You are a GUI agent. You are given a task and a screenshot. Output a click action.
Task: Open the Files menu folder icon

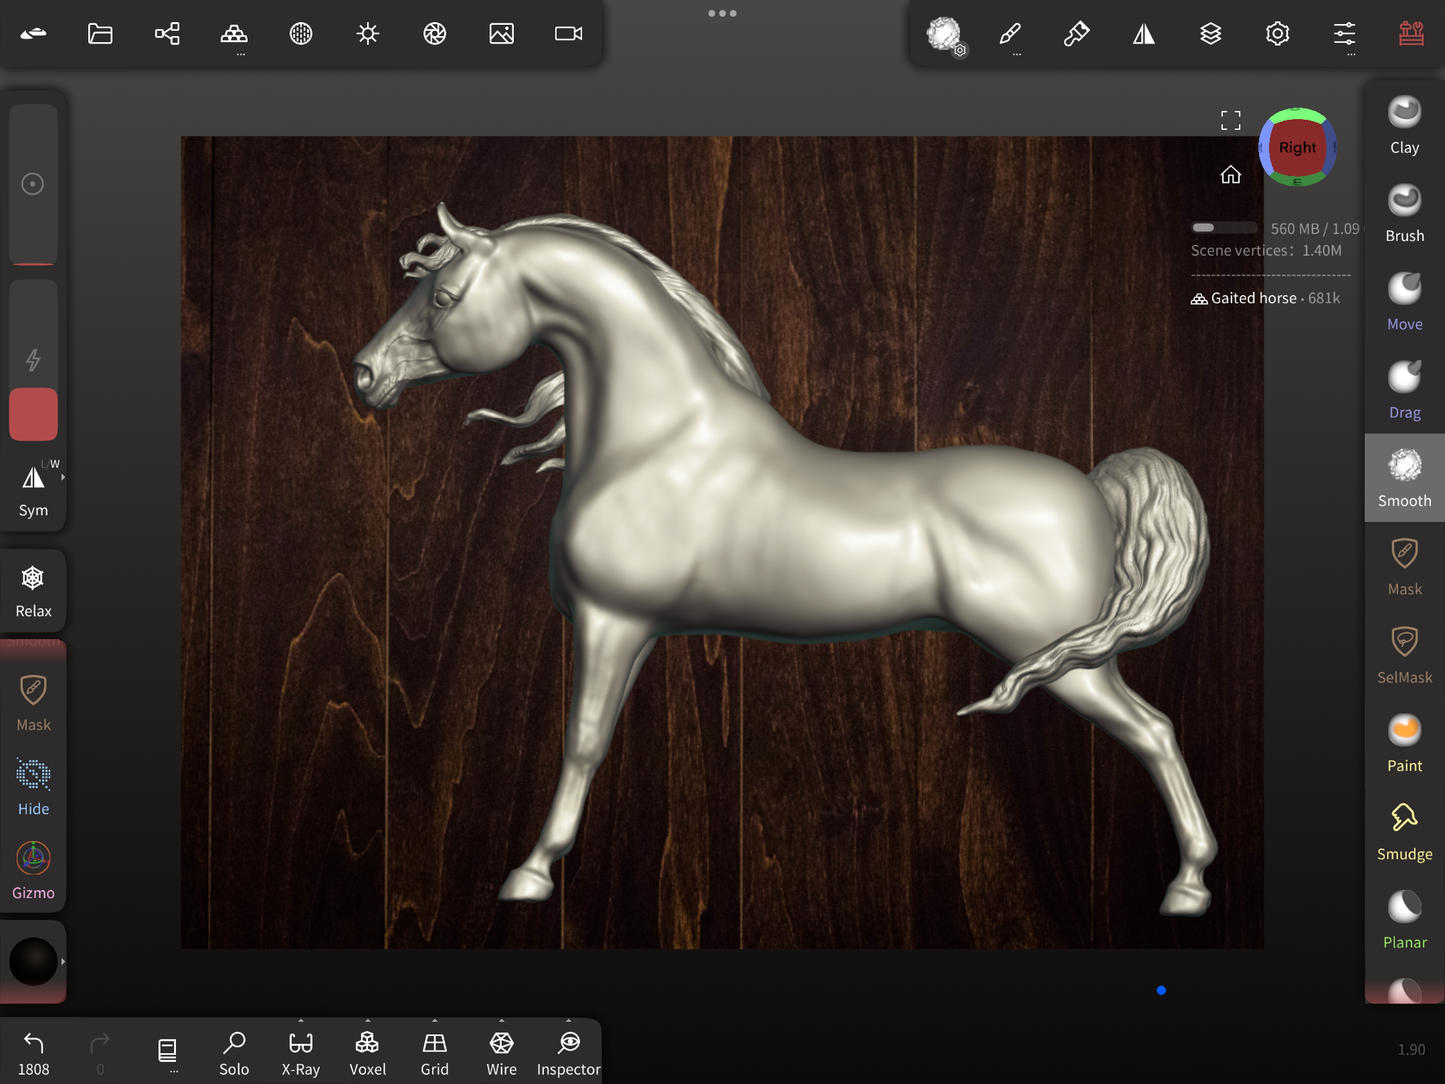[x=100, y=34]
